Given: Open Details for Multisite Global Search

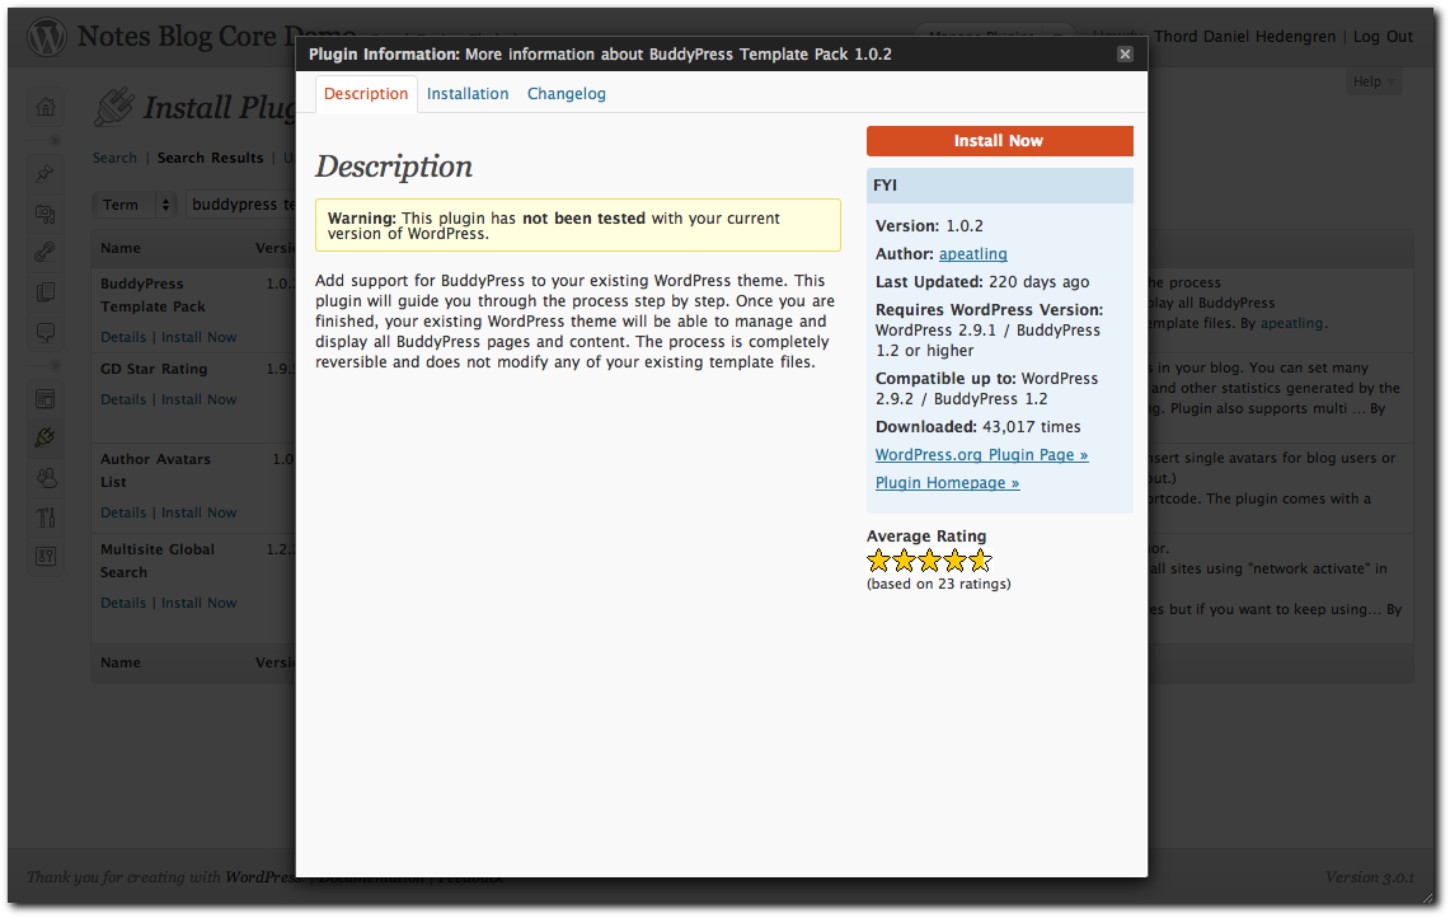Looking at the screenshot, I should pyautogui.click(x=123, y=603).
